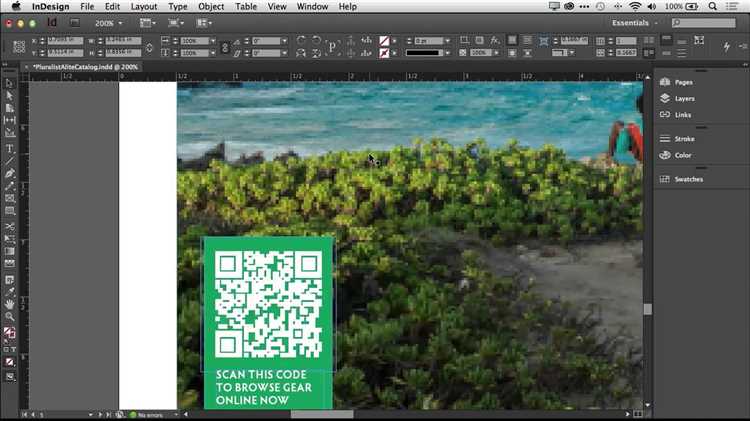Open the Color panel
This screenshot has width=750, height=421.
coord(675,155)
